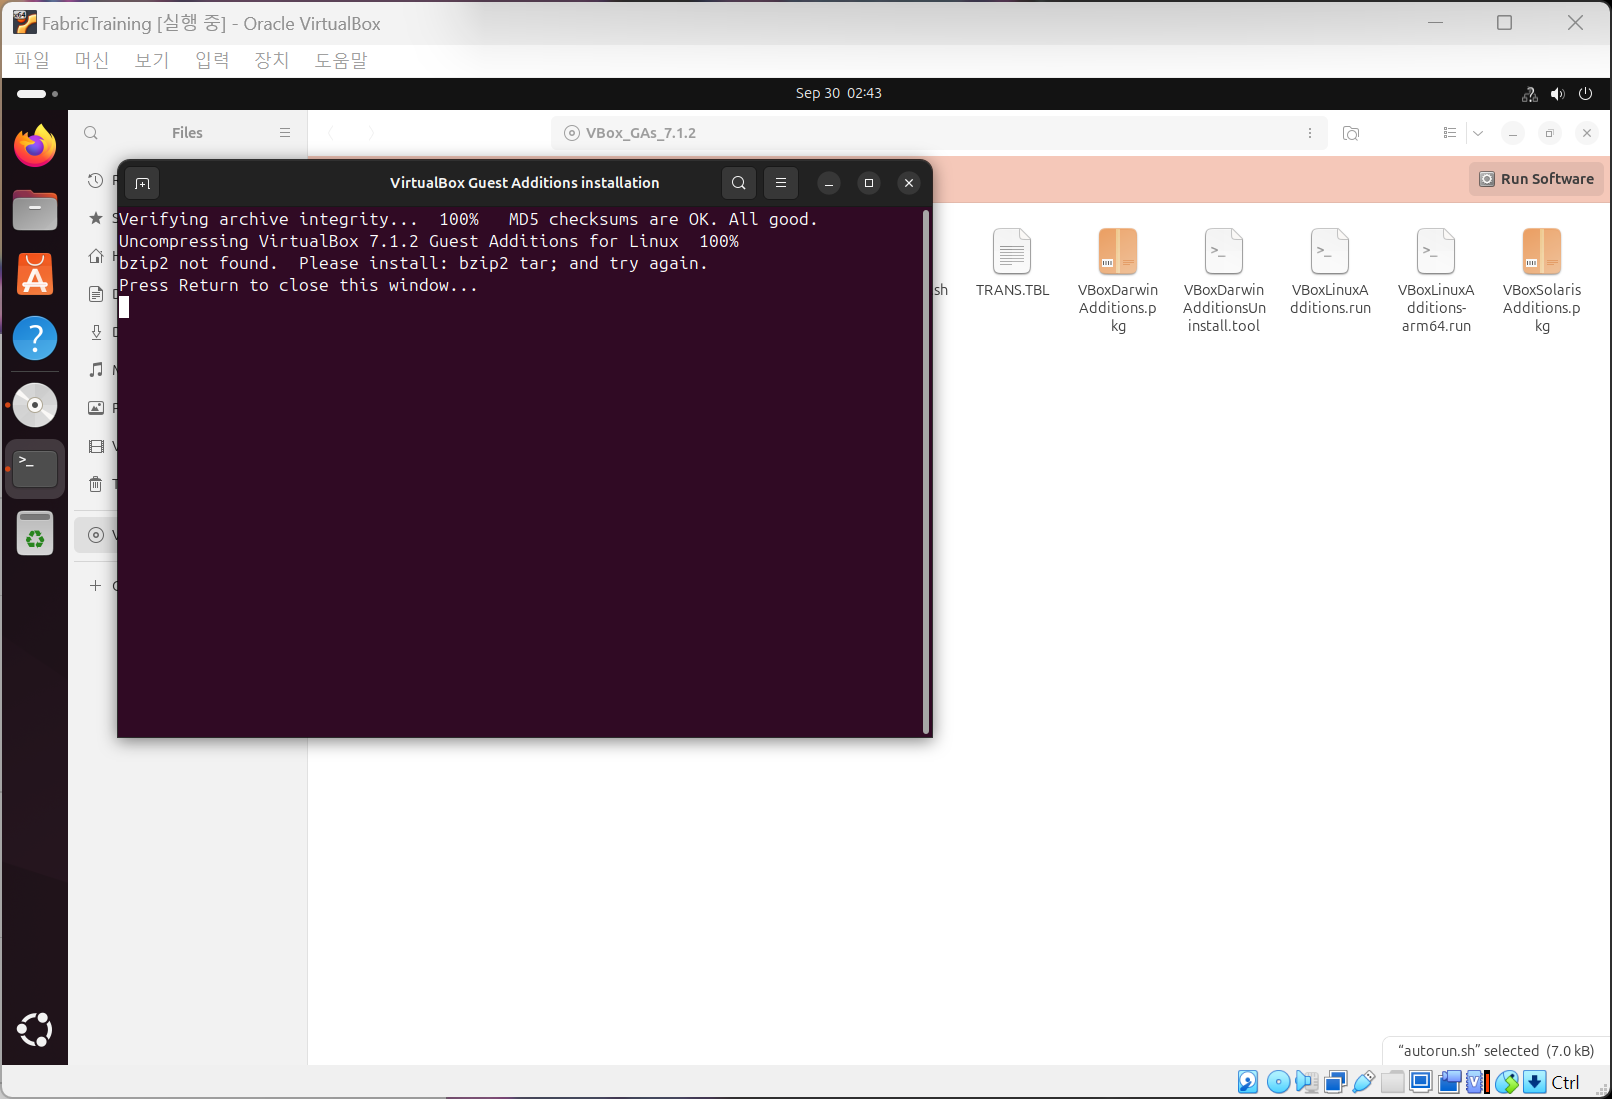Click the search folder icon in Files toolbar

[1351, 133]
